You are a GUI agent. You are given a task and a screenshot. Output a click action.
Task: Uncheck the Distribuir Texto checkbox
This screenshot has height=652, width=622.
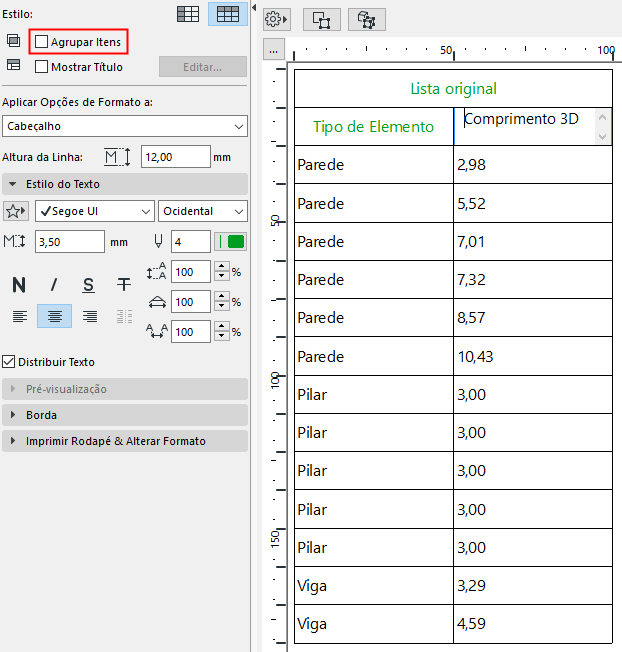click(x=9, y=361)
